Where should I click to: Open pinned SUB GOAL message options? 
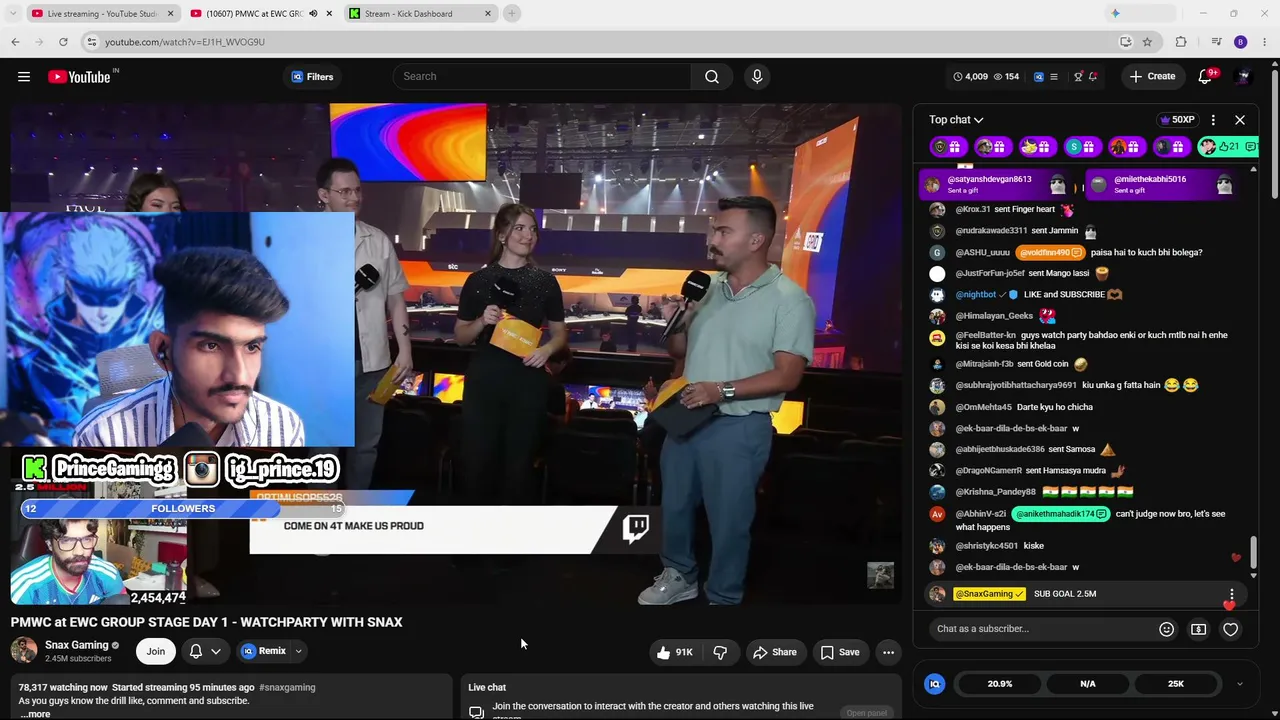1231,594
